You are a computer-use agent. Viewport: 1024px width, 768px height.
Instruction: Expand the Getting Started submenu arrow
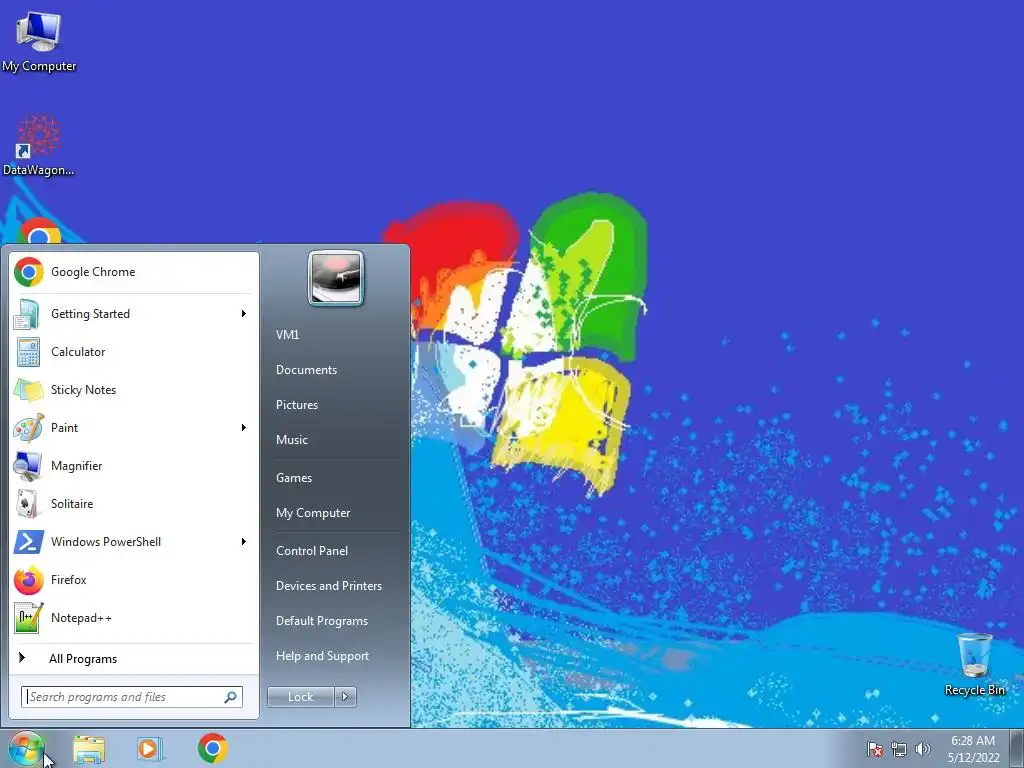(x=244, y=314)
